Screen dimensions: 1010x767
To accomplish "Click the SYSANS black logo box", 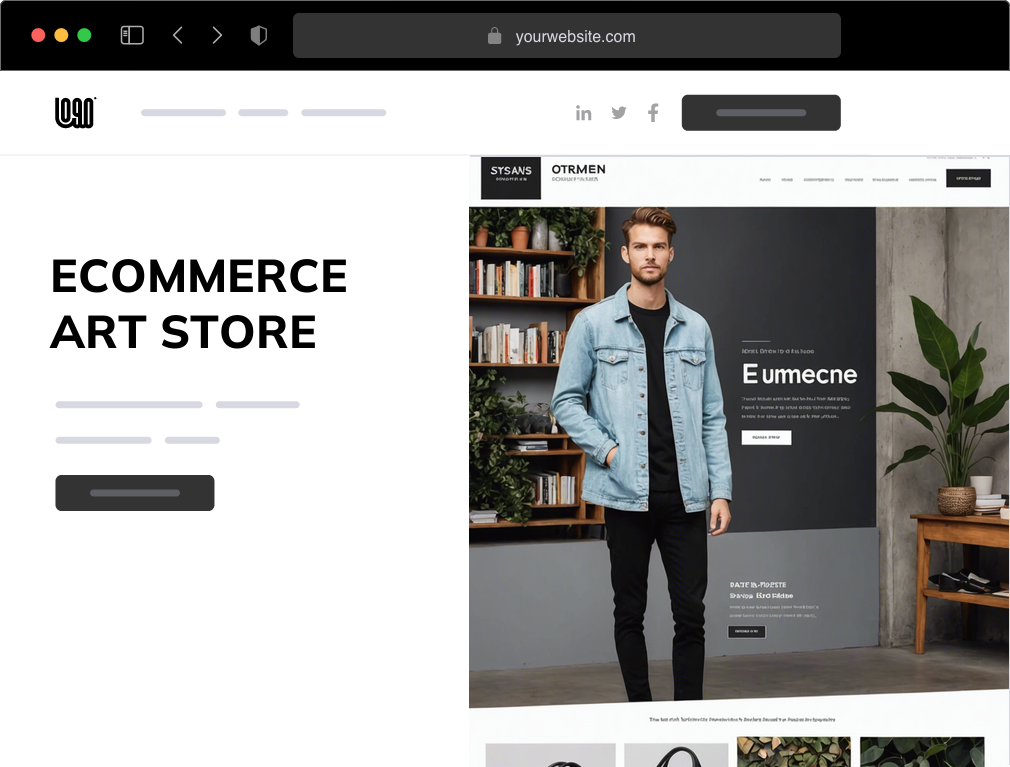I will point(511,178).
